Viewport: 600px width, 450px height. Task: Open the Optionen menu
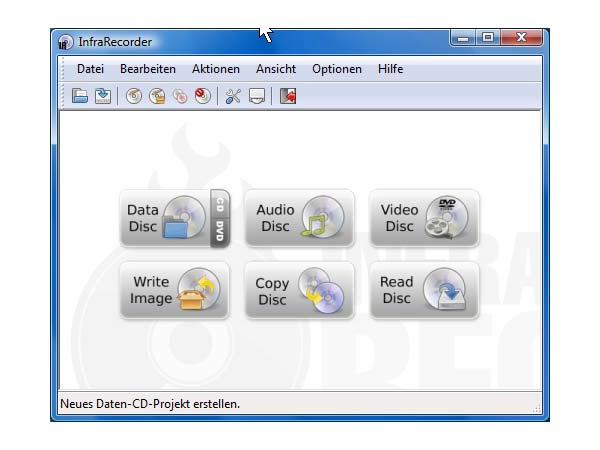point(336,69)
